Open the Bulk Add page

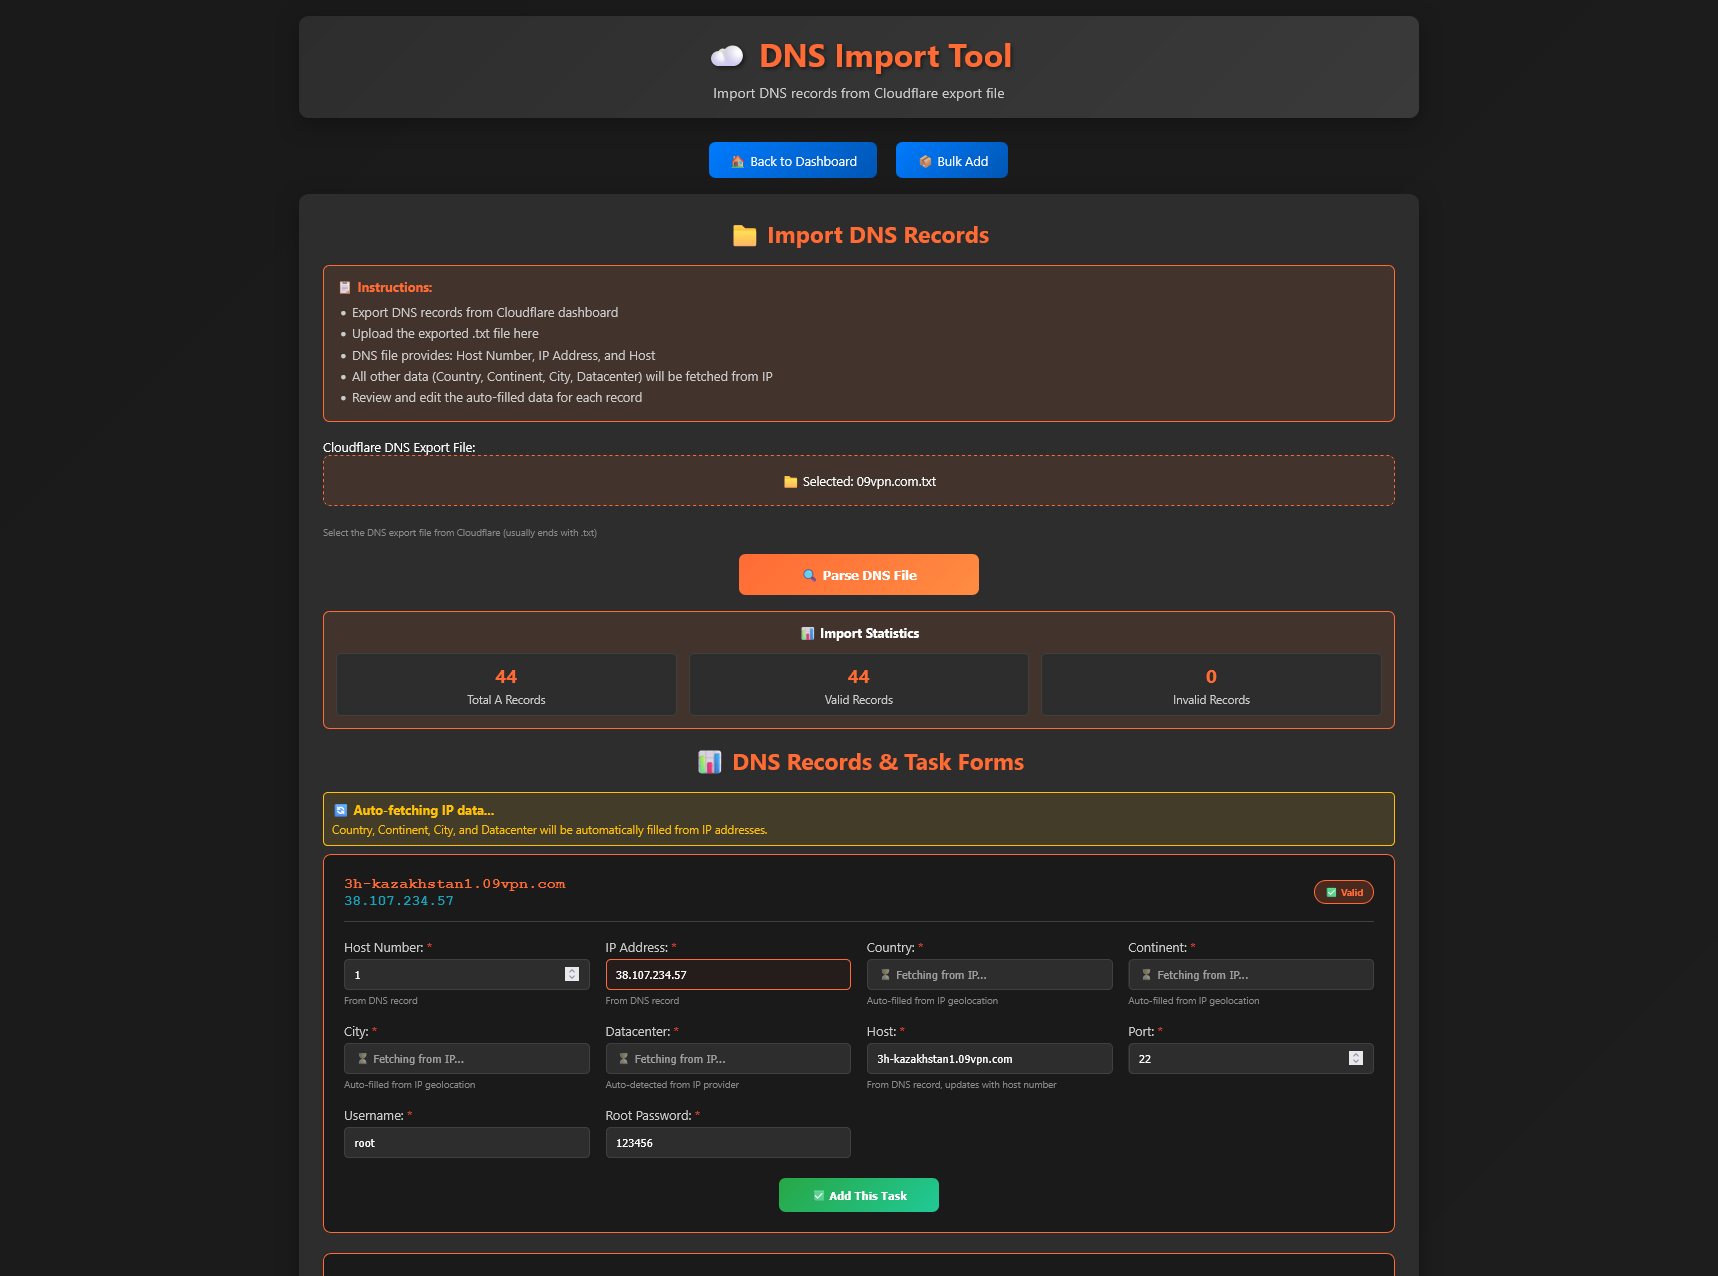tap(951, 161)
